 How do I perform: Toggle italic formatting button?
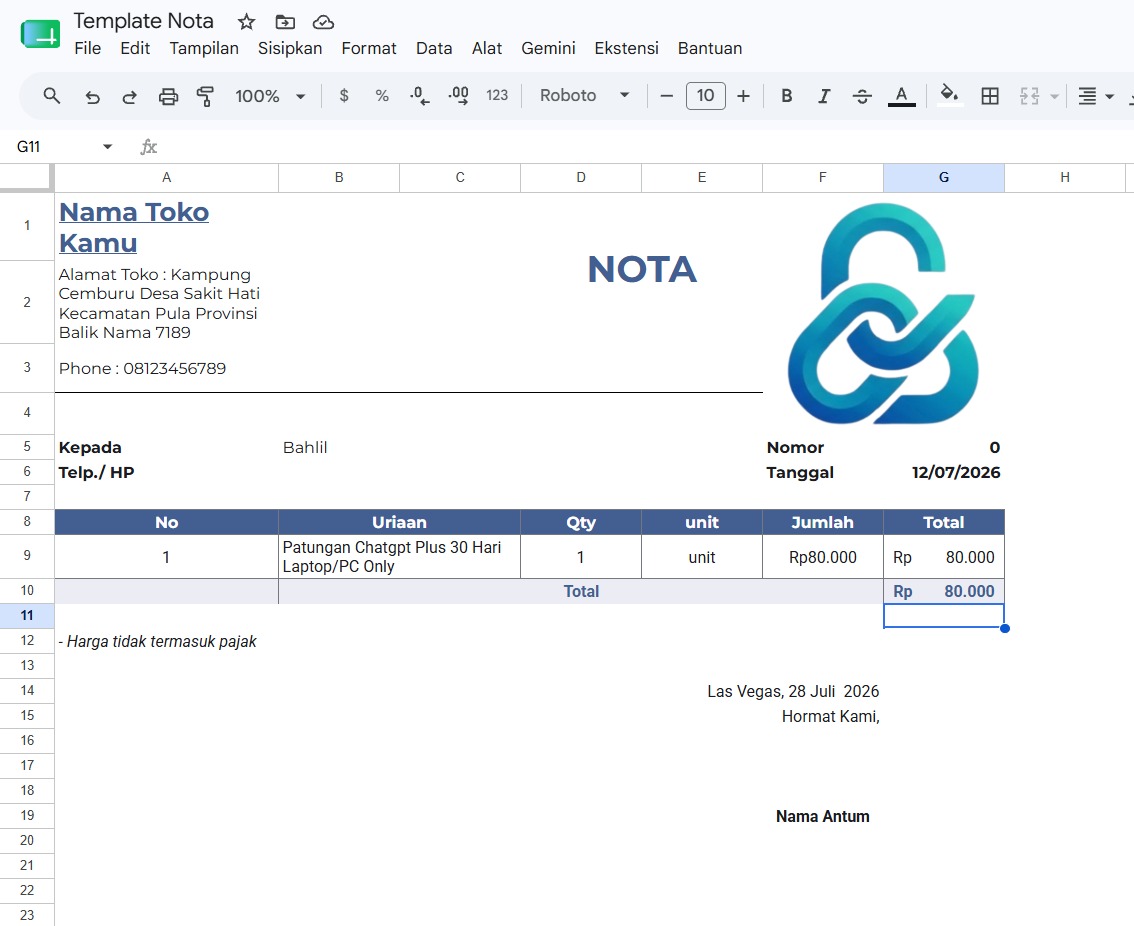tap(823, 95)
